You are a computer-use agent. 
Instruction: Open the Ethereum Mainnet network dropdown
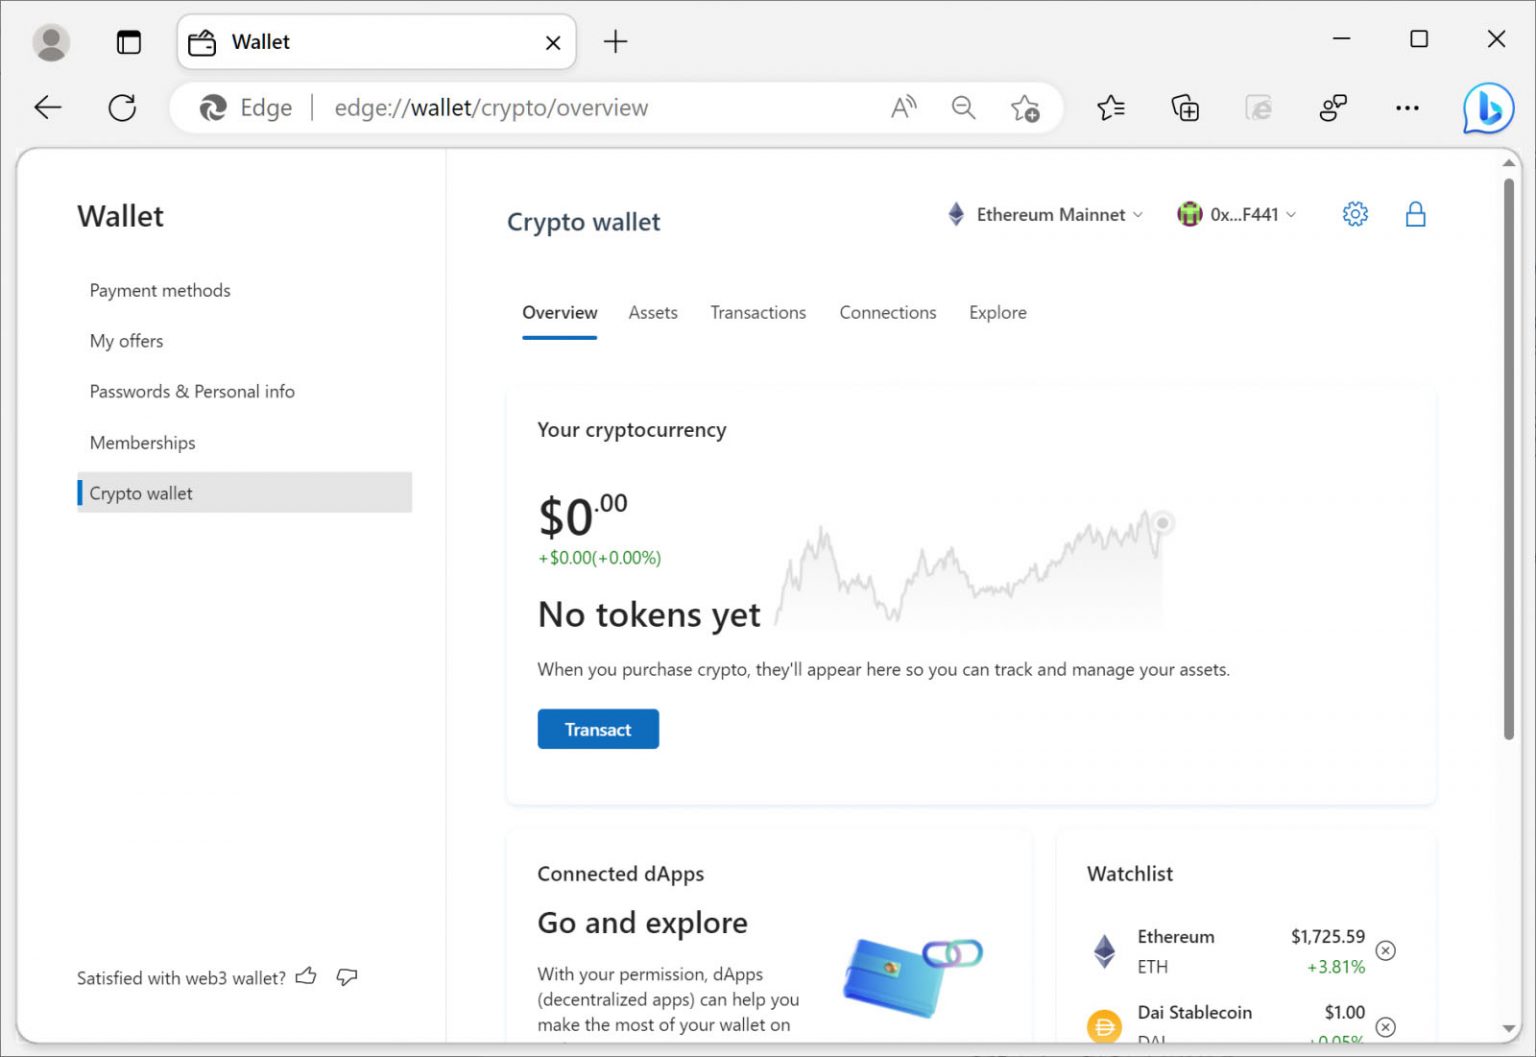point(1043,214)
